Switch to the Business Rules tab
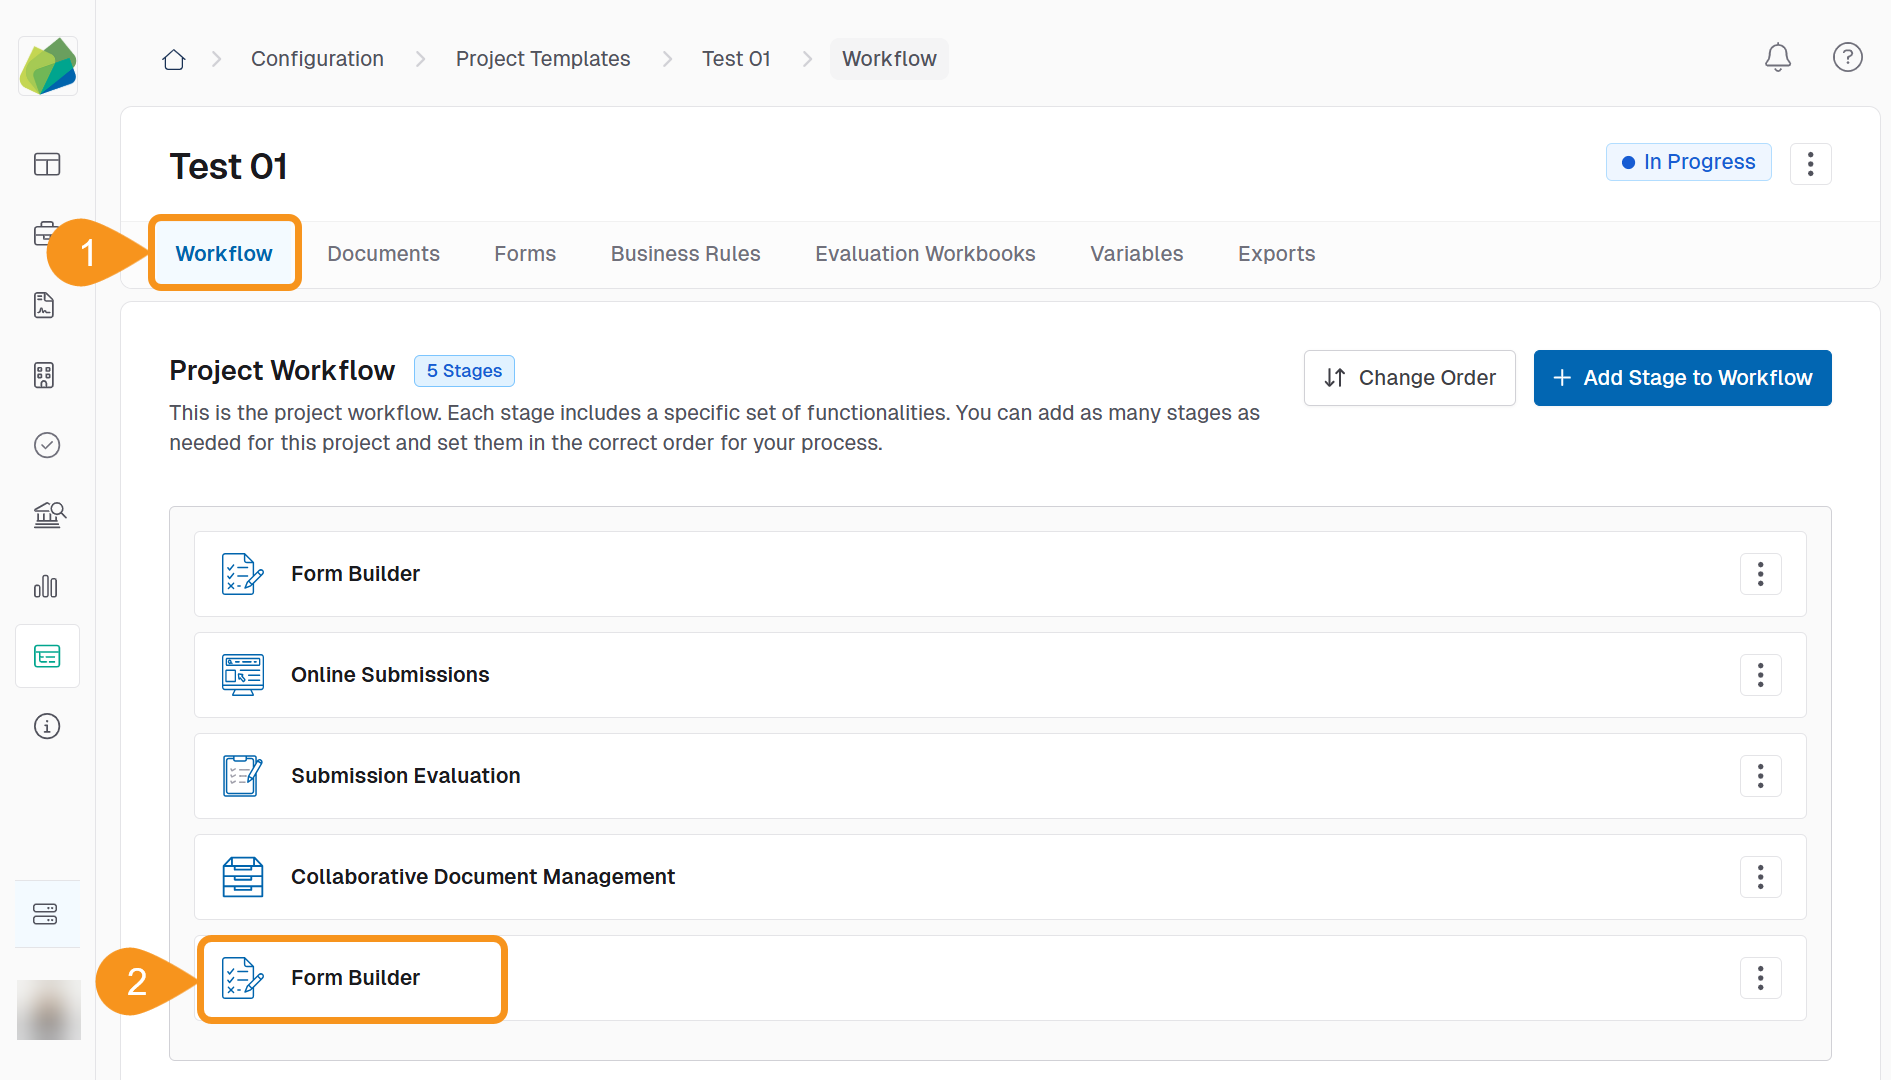 coord(685,254)
